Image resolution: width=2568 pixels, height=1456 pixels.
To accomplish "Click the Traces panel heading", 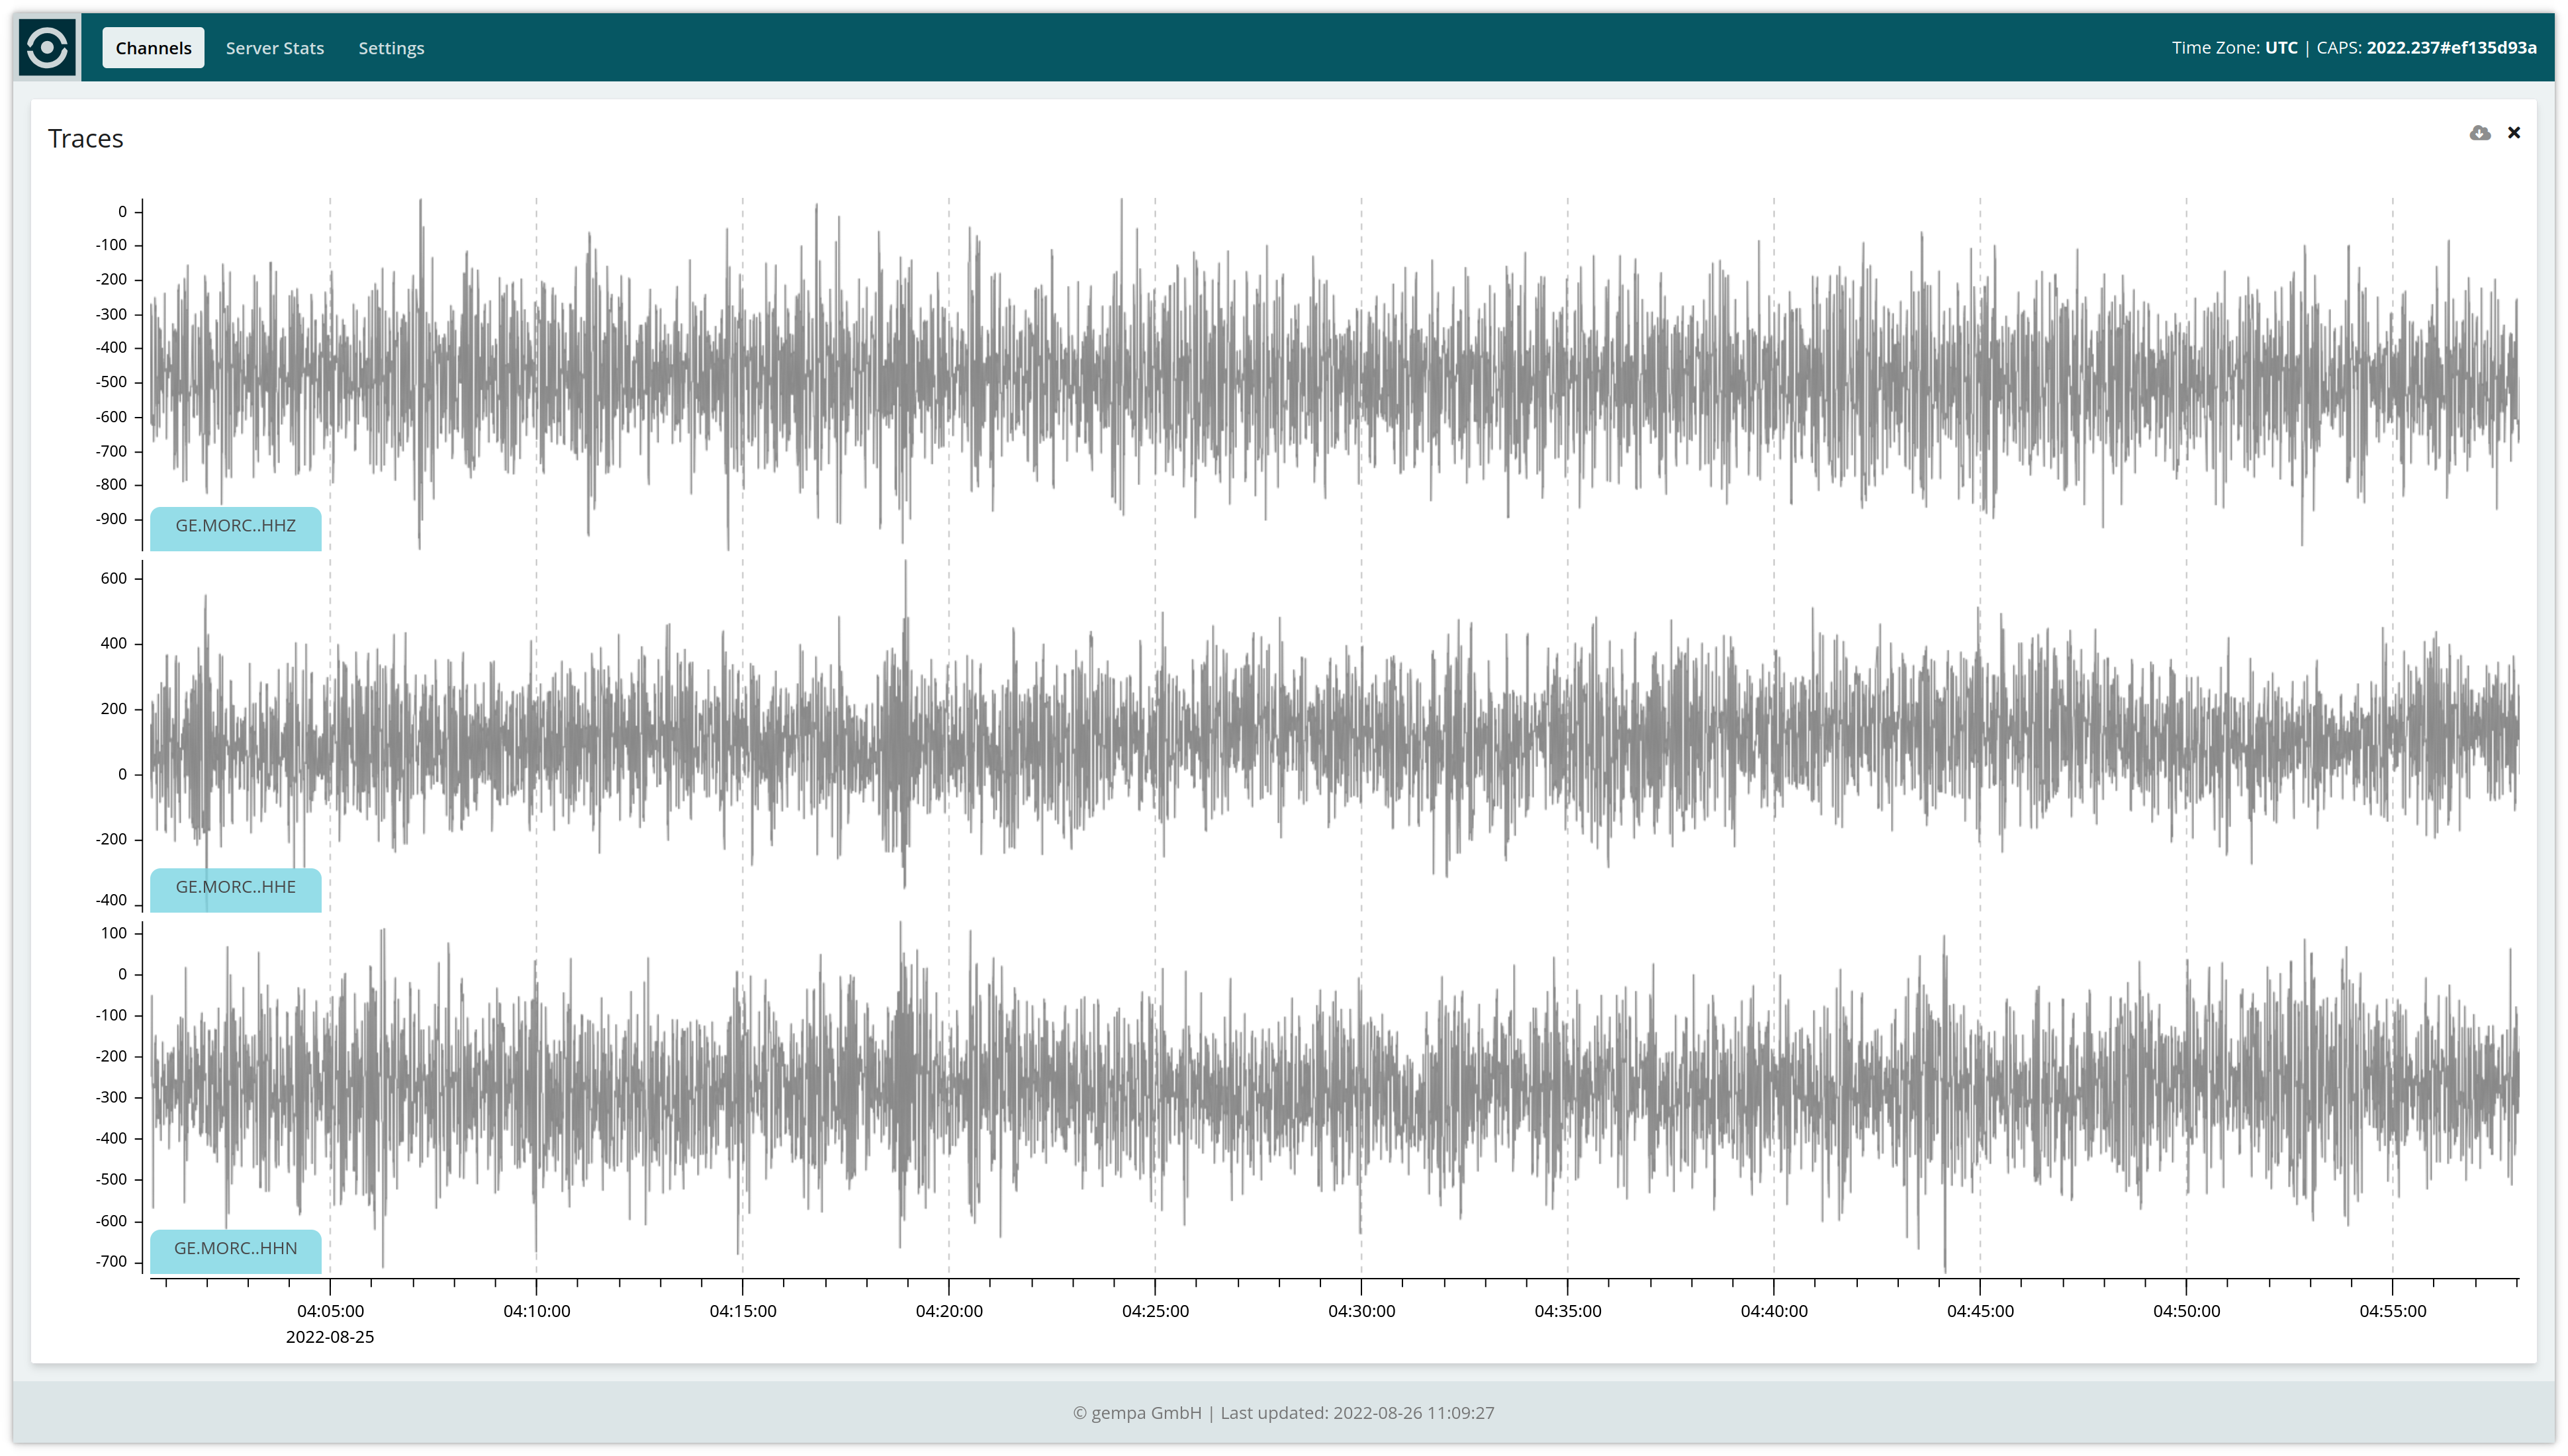I will click(86, 139).
